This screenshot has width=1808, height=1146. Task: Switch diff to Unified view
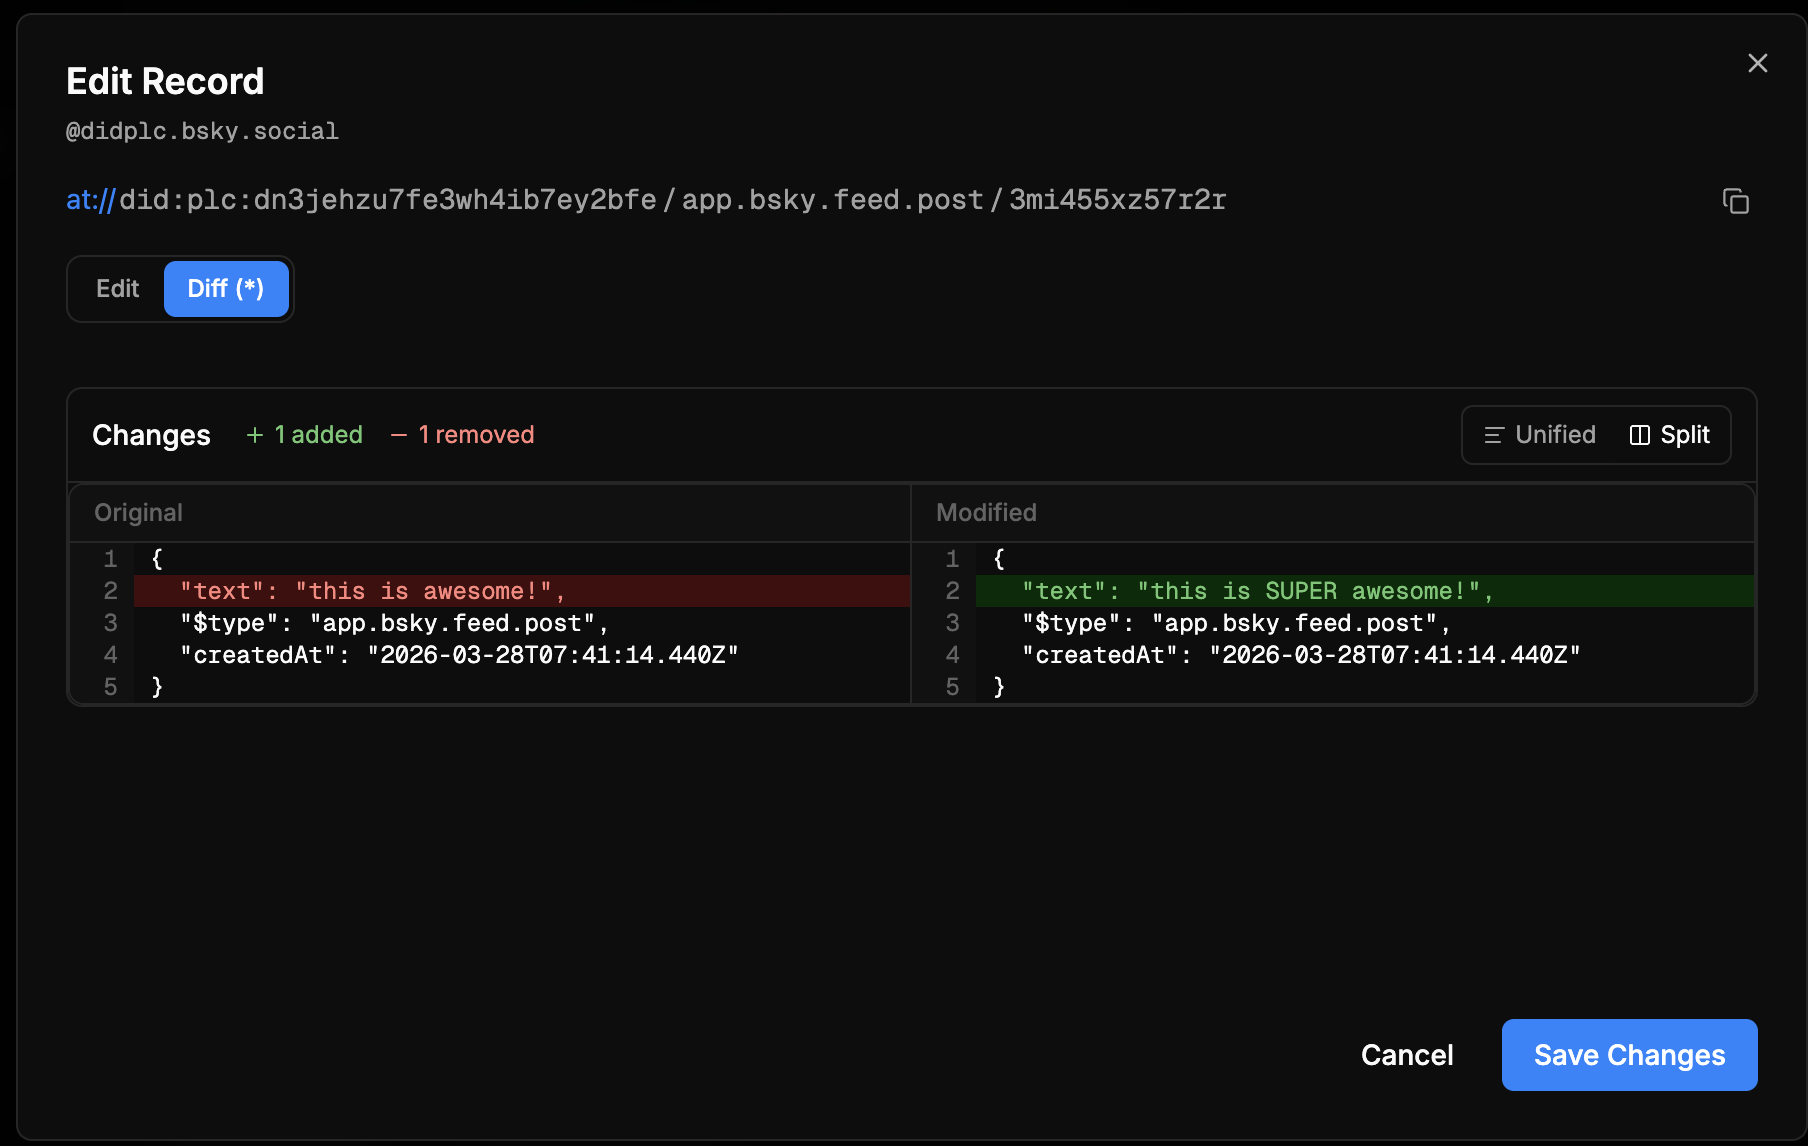(1540, 435)
